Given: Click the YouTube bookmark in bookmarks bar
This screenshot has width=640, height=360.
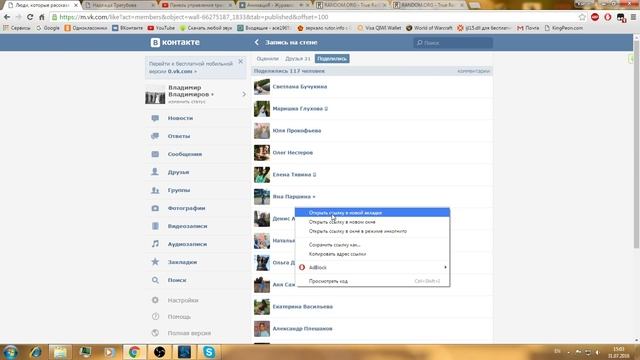Looking at the screenshot, I should (x=161, y=28).
